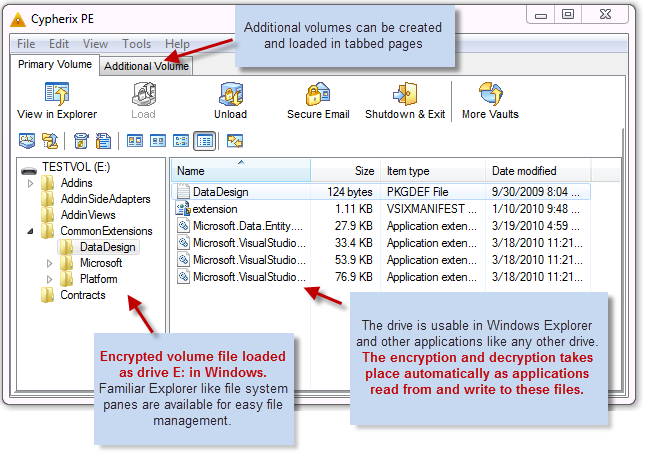The image size is (652, 456).
Task: Select the extension VSIXMANIFEST file
Action: [381, 209]
